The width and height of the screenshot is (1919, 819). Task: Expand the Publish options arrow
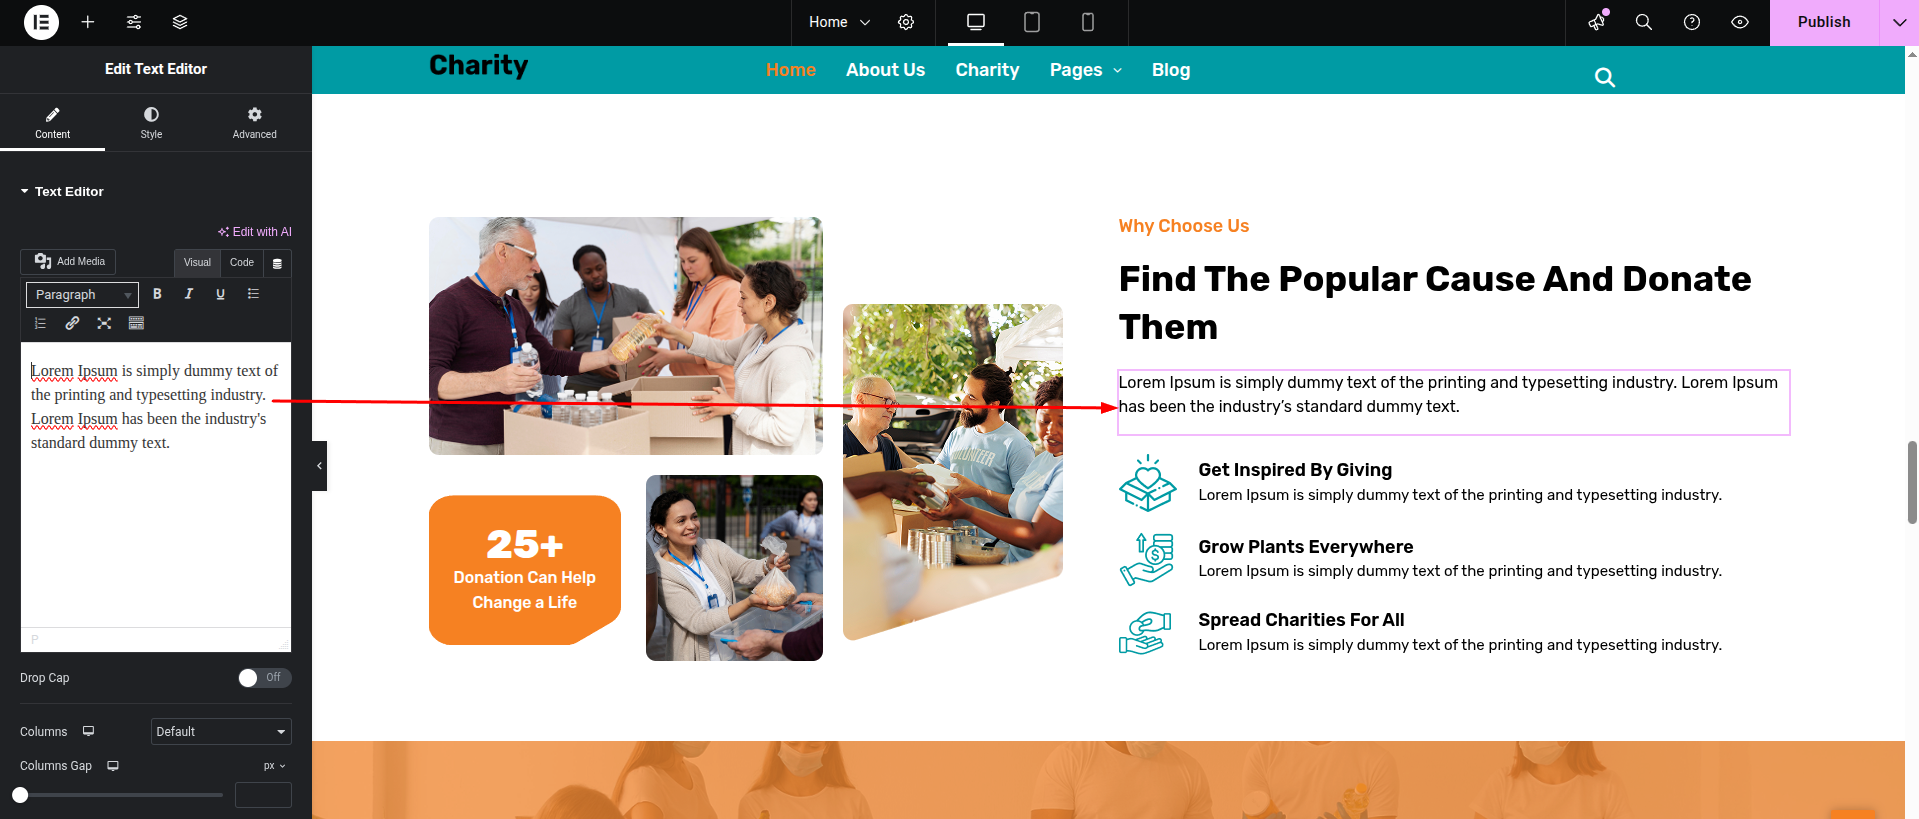pos(1899,22)
